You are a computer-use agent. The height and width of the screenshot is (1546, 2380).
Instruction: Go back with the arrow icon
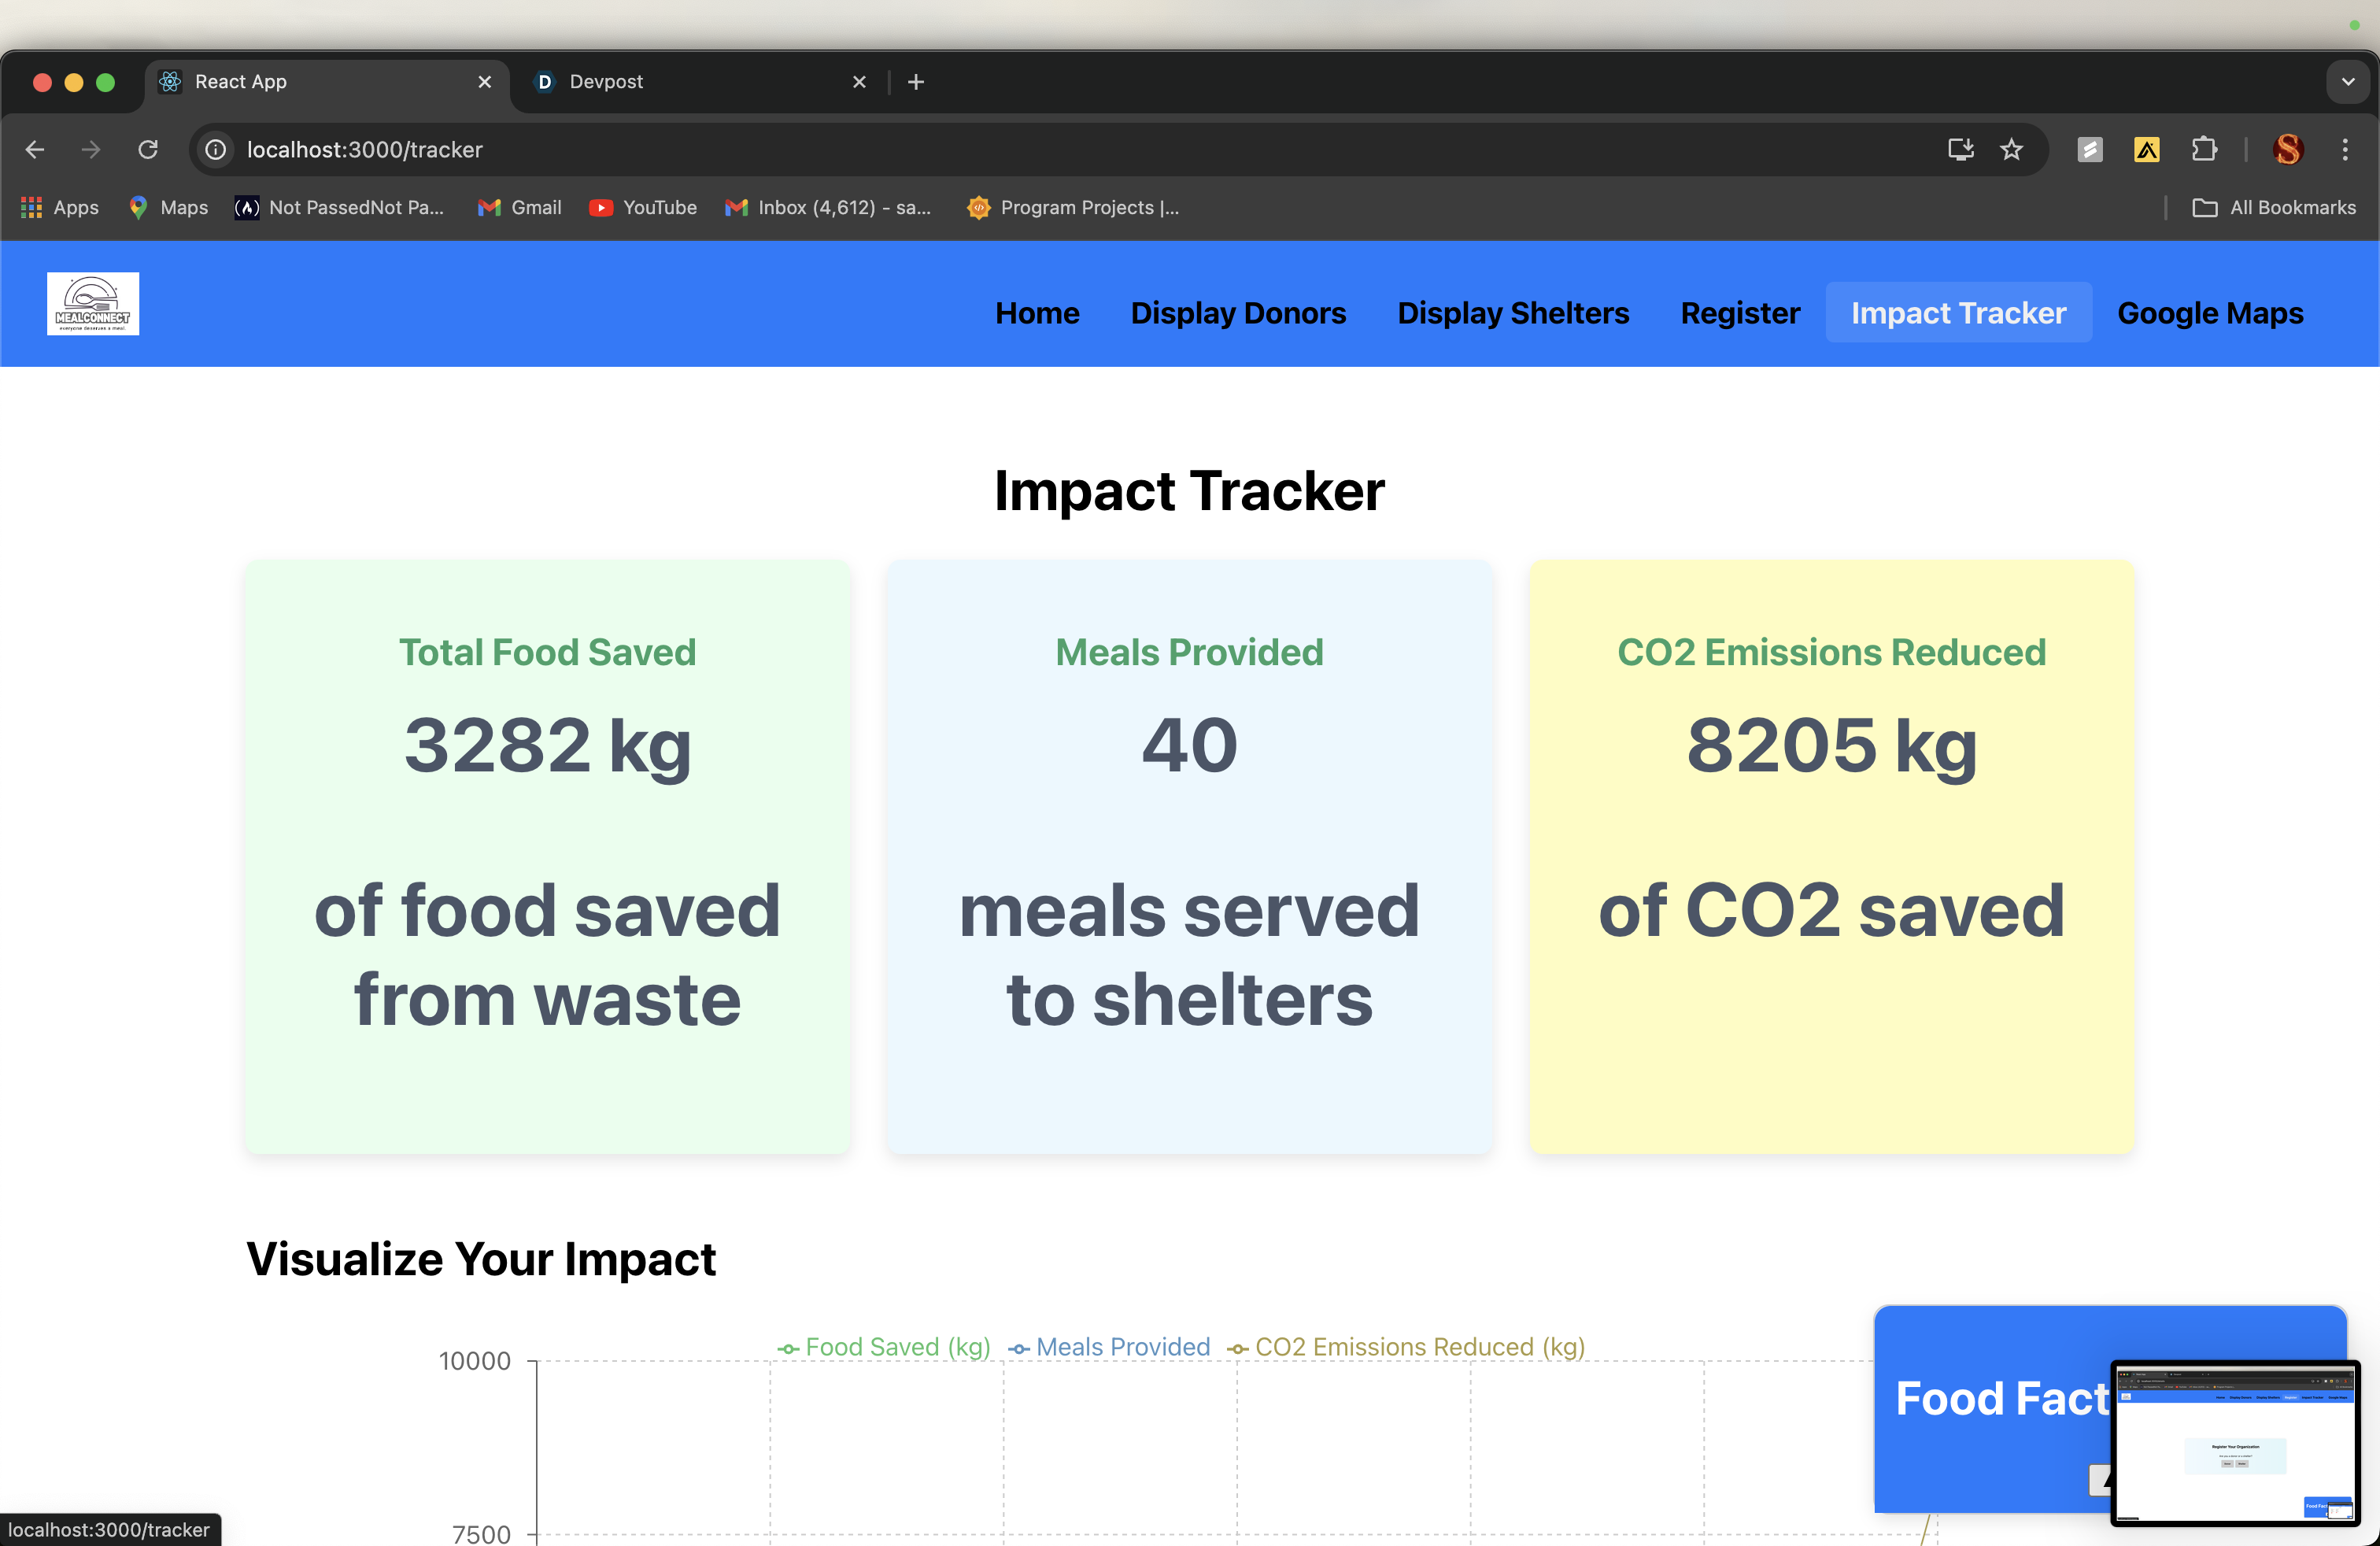pyautogui.click(x=35, y=150)
